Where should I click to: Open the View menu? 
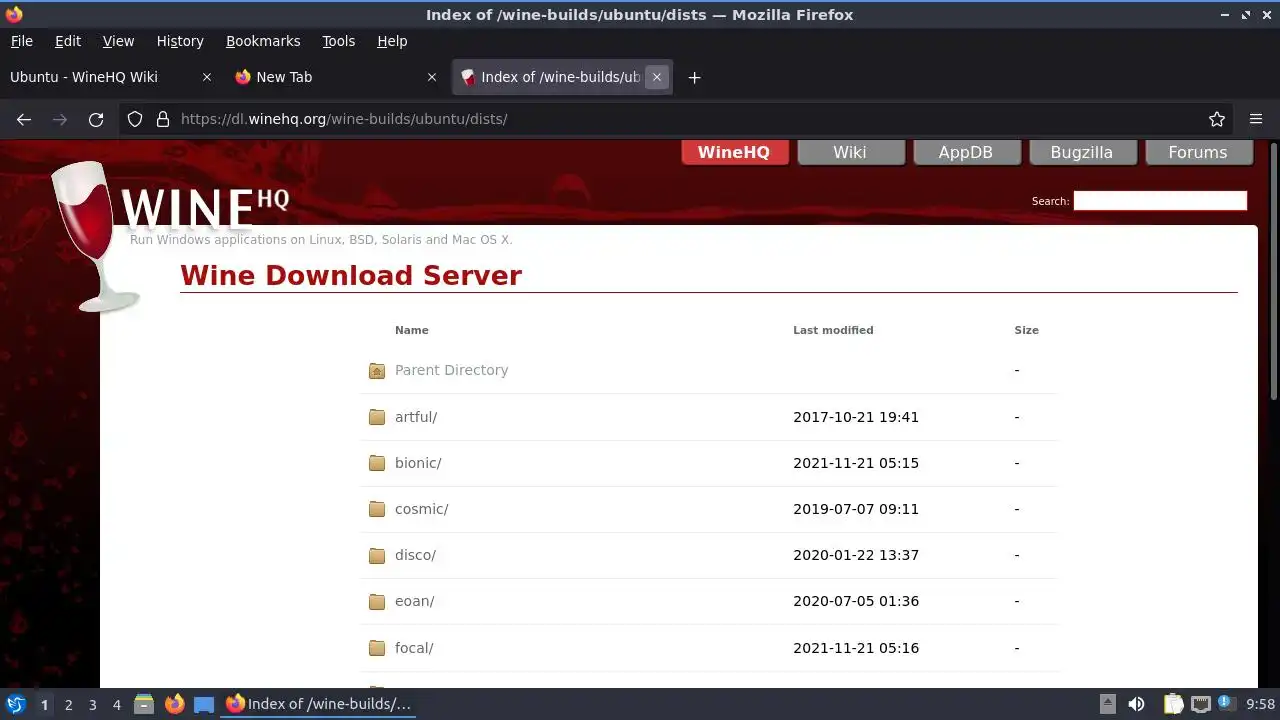point(118,41)
